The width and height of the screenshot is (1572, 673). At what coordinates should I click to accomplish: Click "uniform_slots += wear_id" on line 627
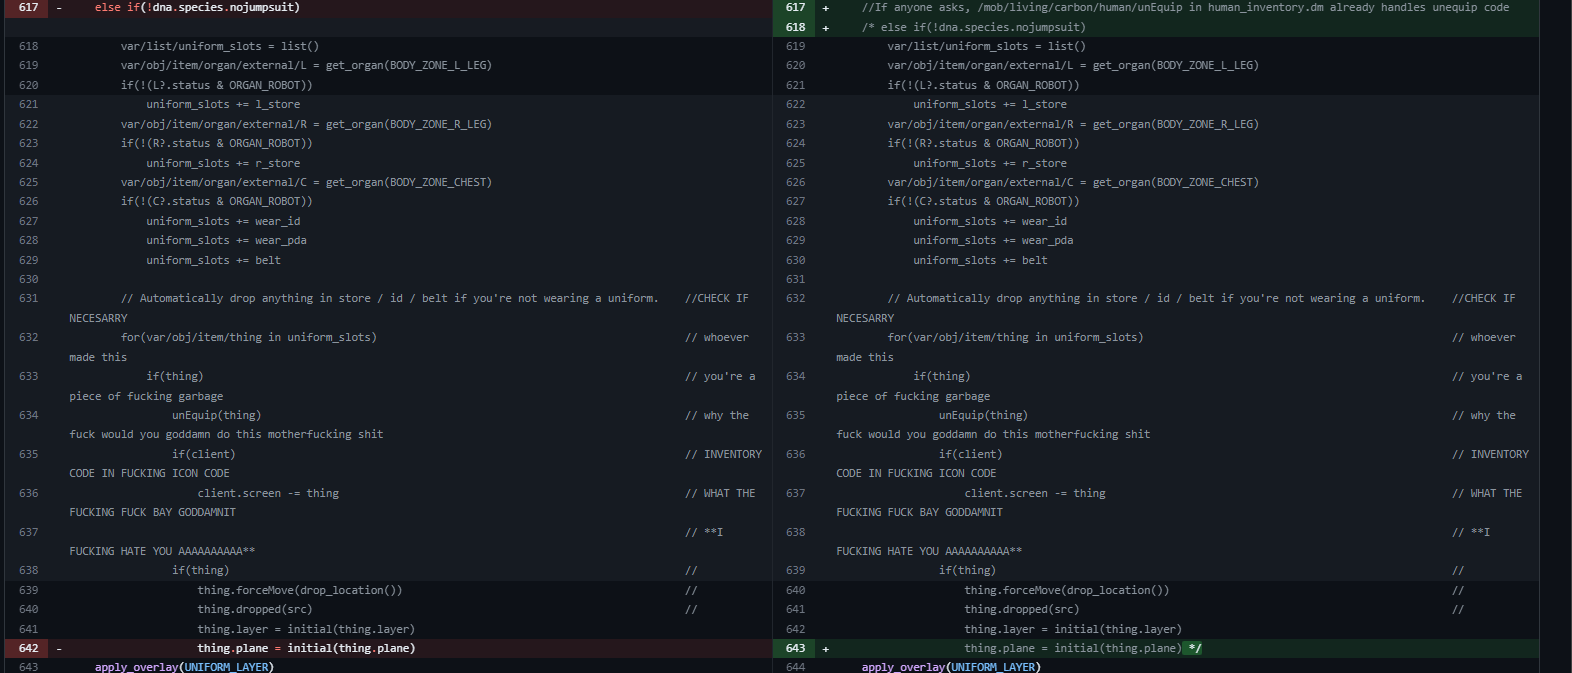click(223, 221)
